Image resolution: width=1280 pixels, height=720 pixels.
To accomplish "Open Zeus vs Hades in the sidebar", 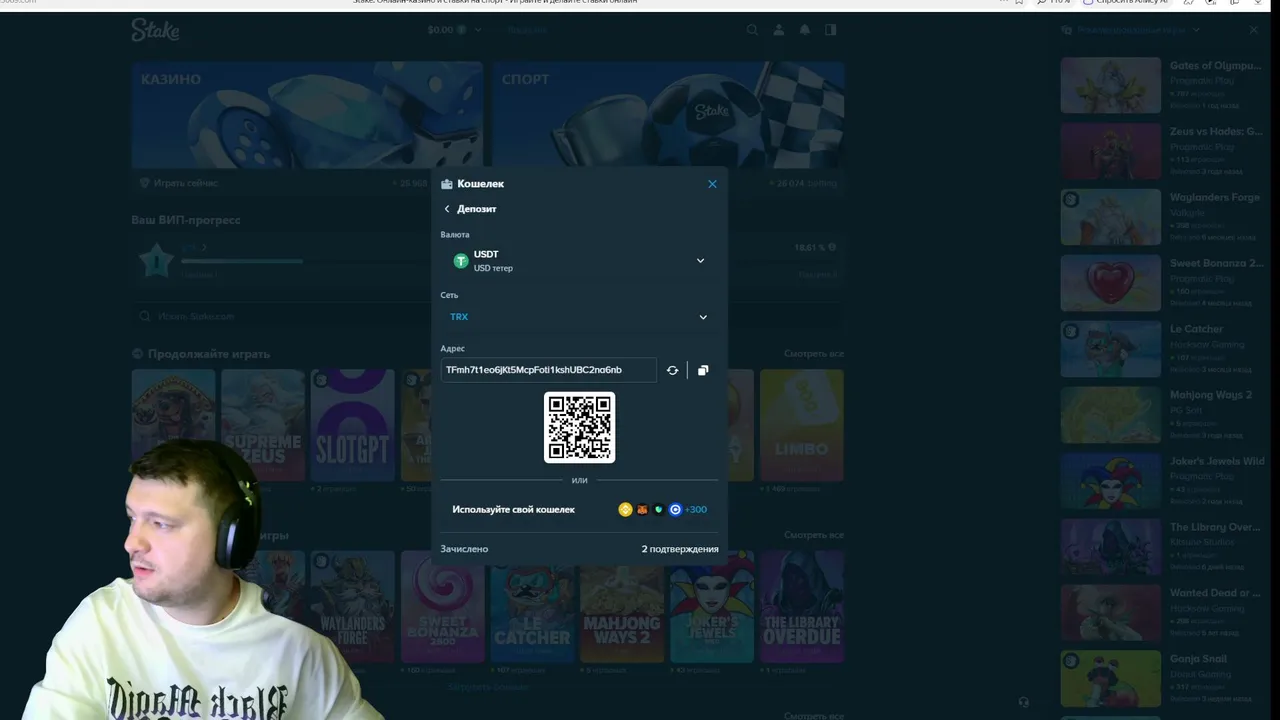I will click(x=1162, y=151).
